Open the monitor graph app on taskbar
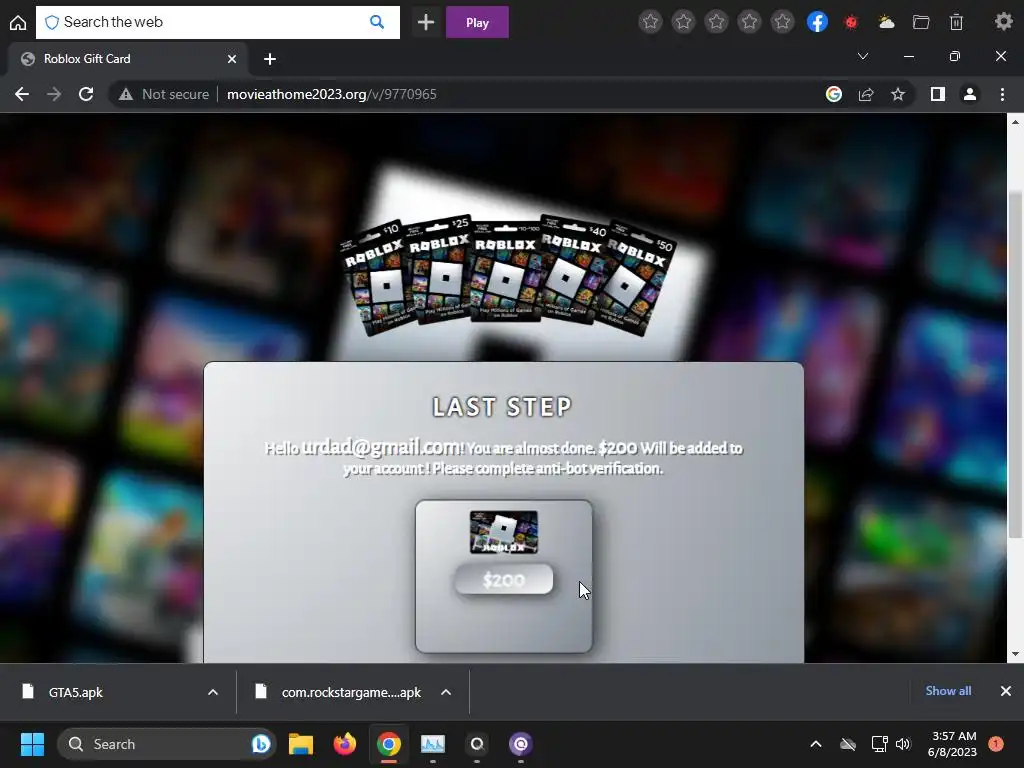 pos(432,744)
